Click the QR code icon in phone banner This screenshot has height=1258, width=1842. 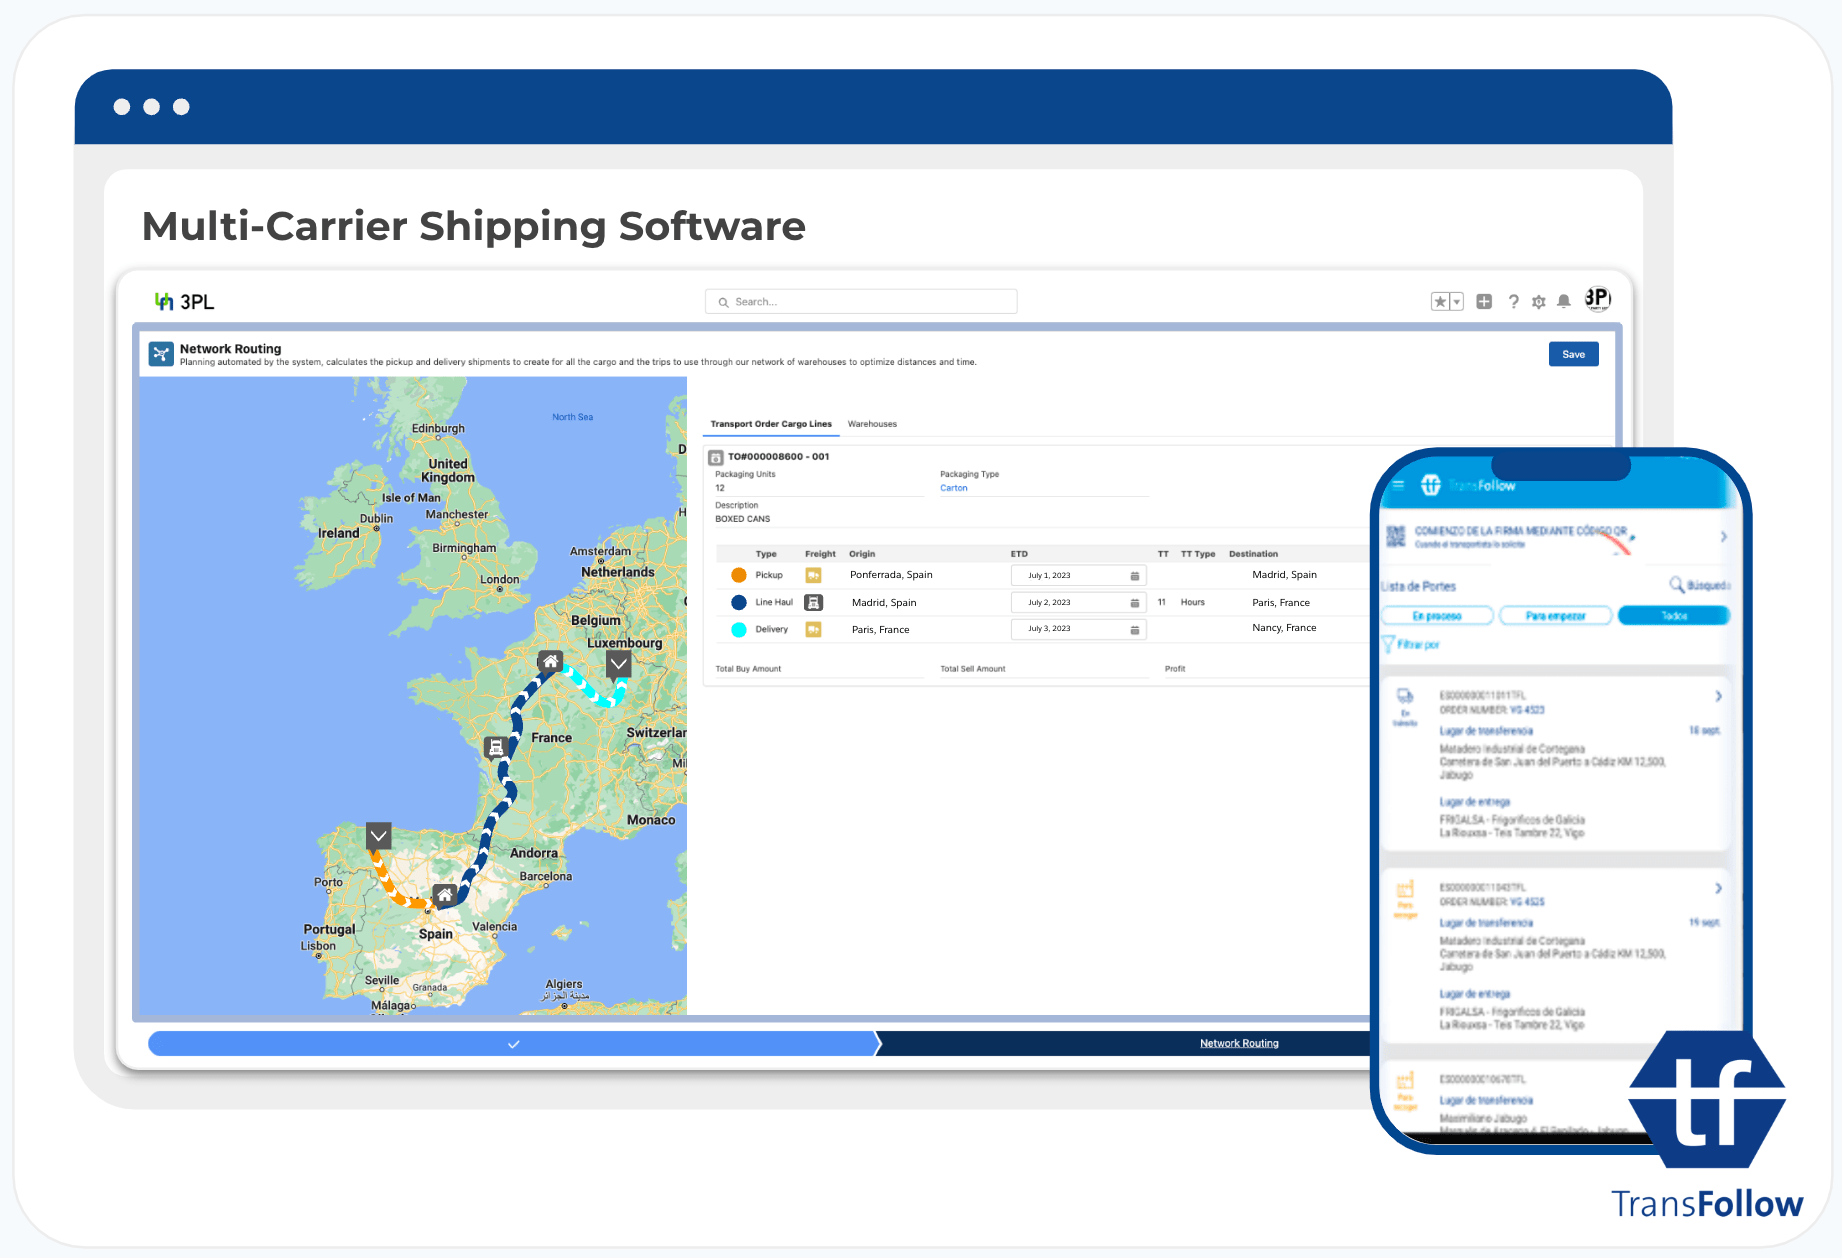point(1396,537)
